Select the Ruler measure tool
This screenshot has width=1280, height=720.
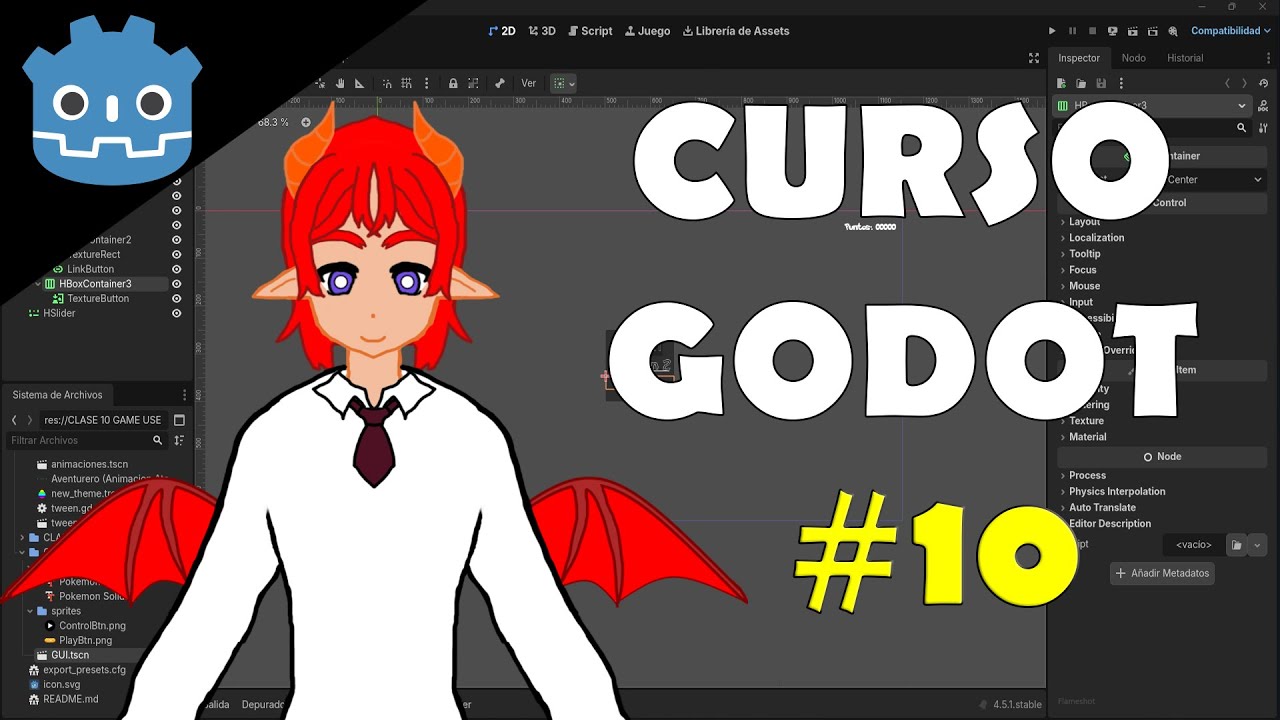point(359,83)
